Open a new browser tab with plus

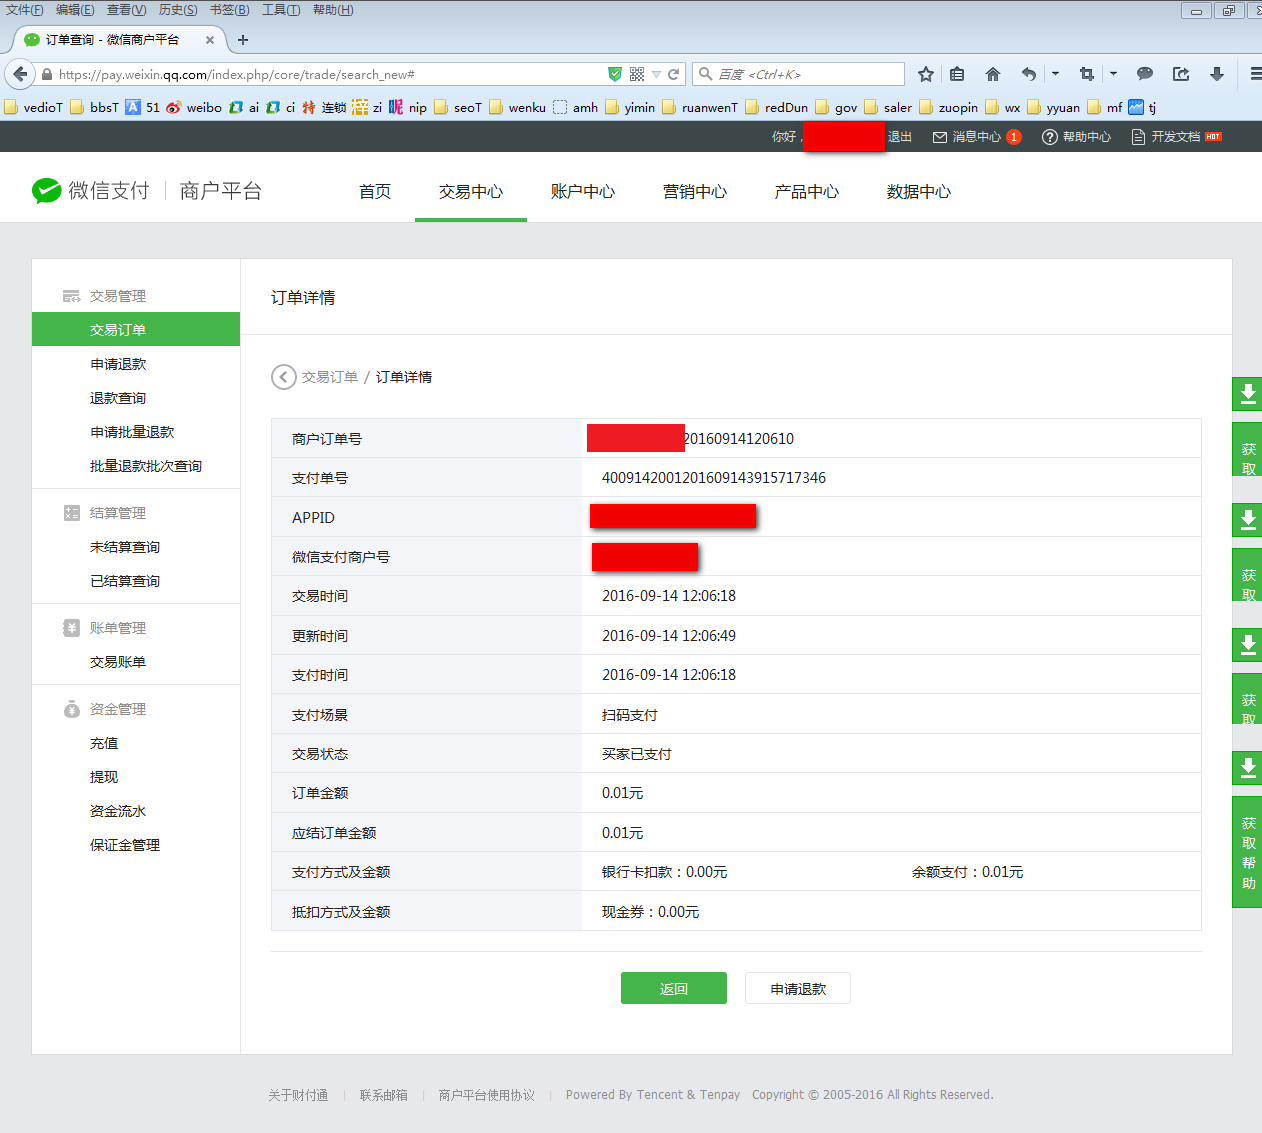click(x=243, y=40)
